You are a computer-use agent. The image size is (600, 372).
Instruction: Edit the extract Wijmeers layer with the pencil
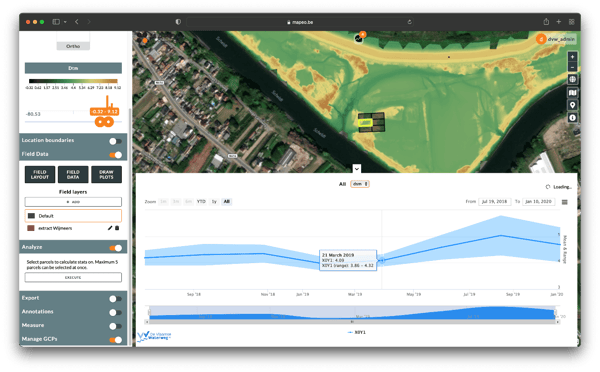tap(110, 228)
